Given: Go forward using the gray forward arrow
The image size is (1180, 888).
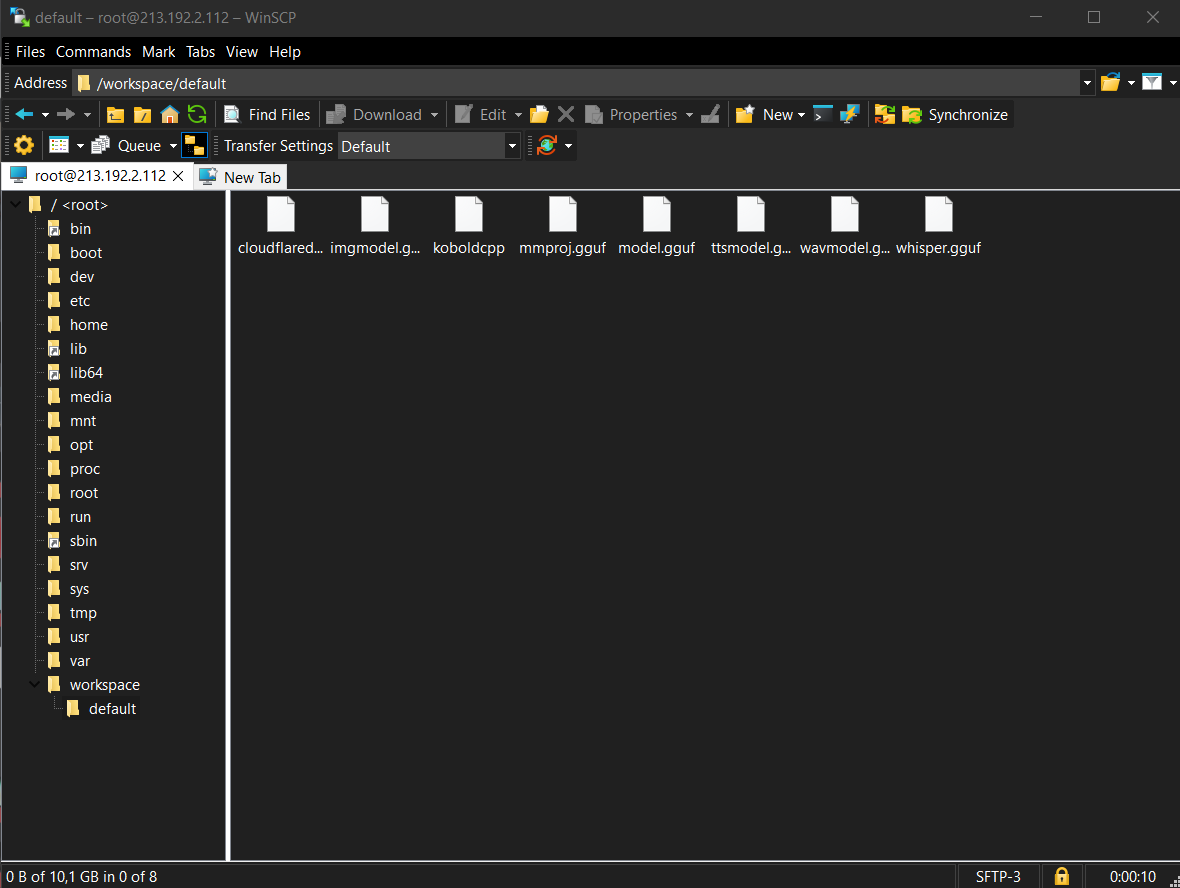Looking at the screenshot, I should [66, 114].
